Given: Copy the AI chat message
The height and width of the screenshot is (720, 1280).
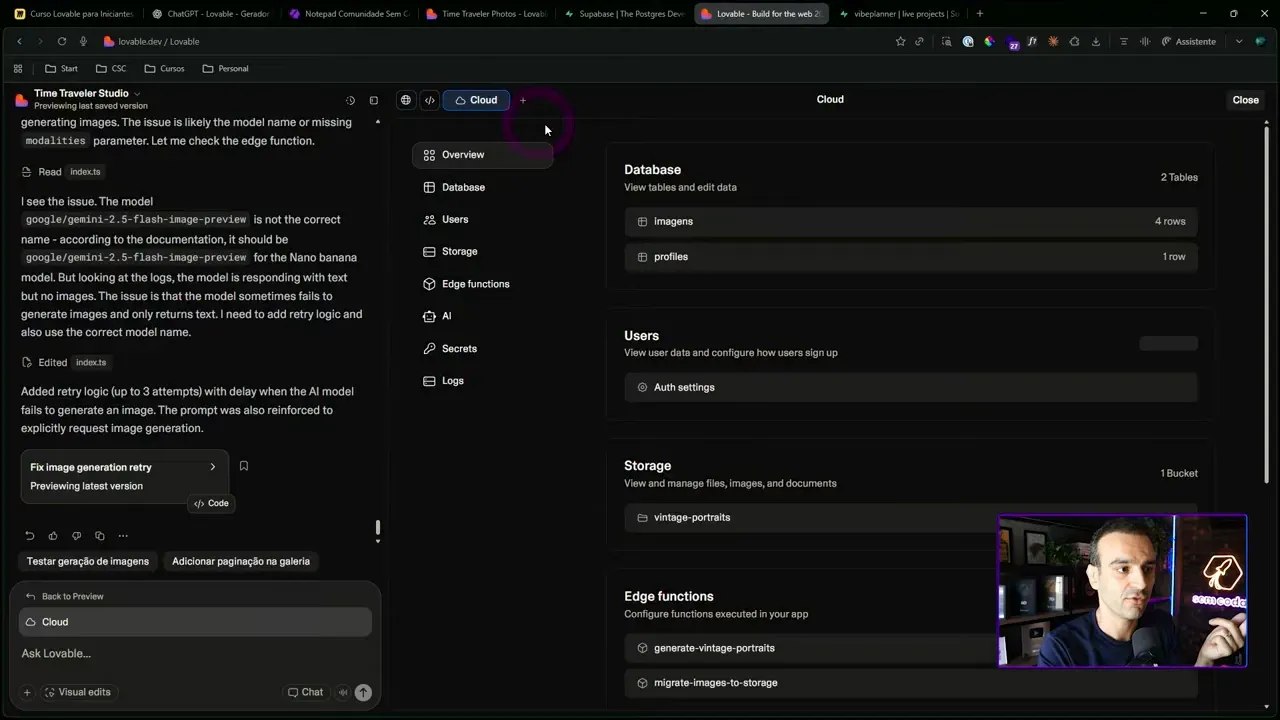Looking at the screenshot, I should [x=99, y=535].
